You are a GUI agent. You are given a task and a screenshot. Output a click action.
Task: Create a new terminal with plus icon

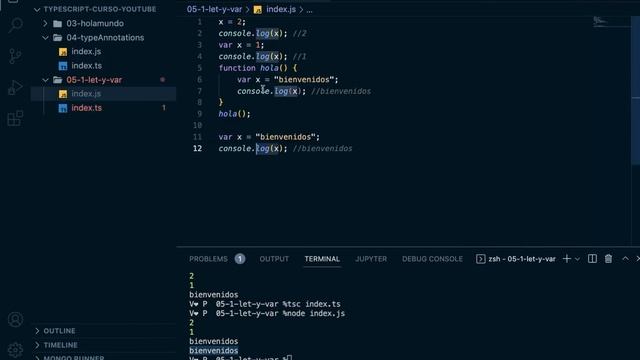tap(567, 259)
